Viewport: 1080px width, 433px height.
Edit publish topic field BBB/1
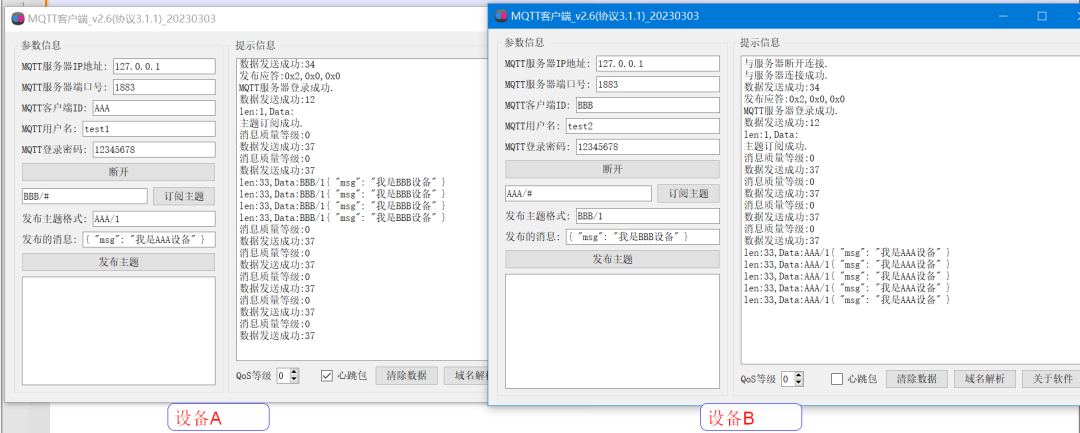pos(647,216)
